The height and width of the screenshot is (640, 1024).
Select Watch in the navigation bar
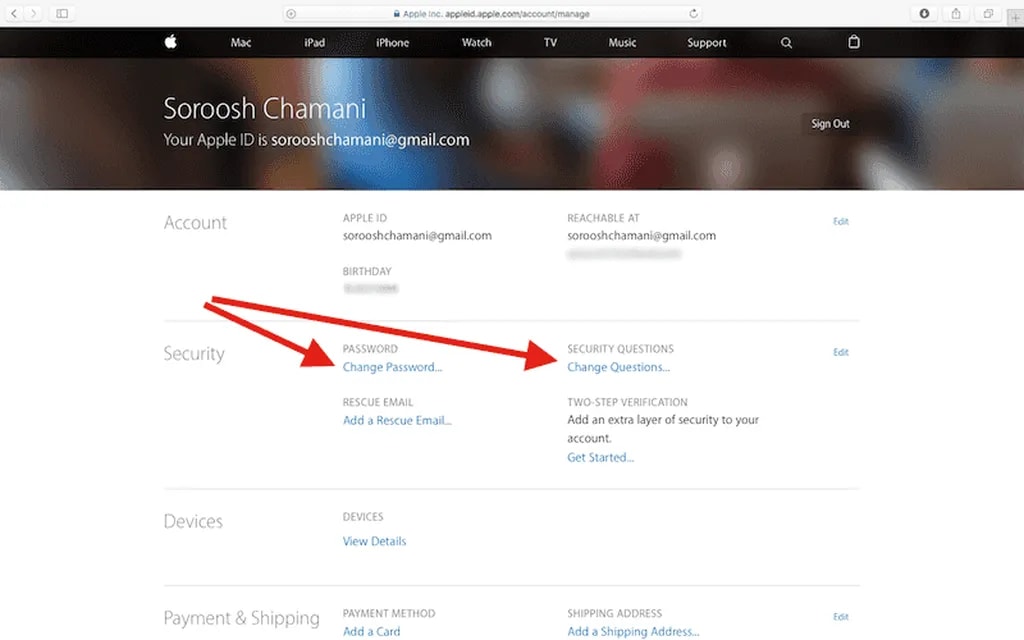click(x=476, y=43)
